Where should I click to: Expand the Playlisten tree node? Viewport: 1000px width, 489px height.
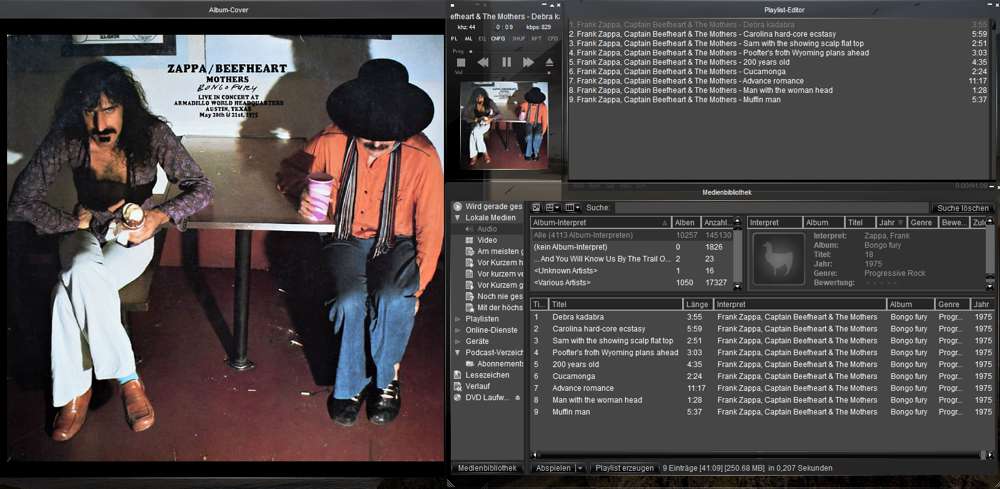point(458,319)
